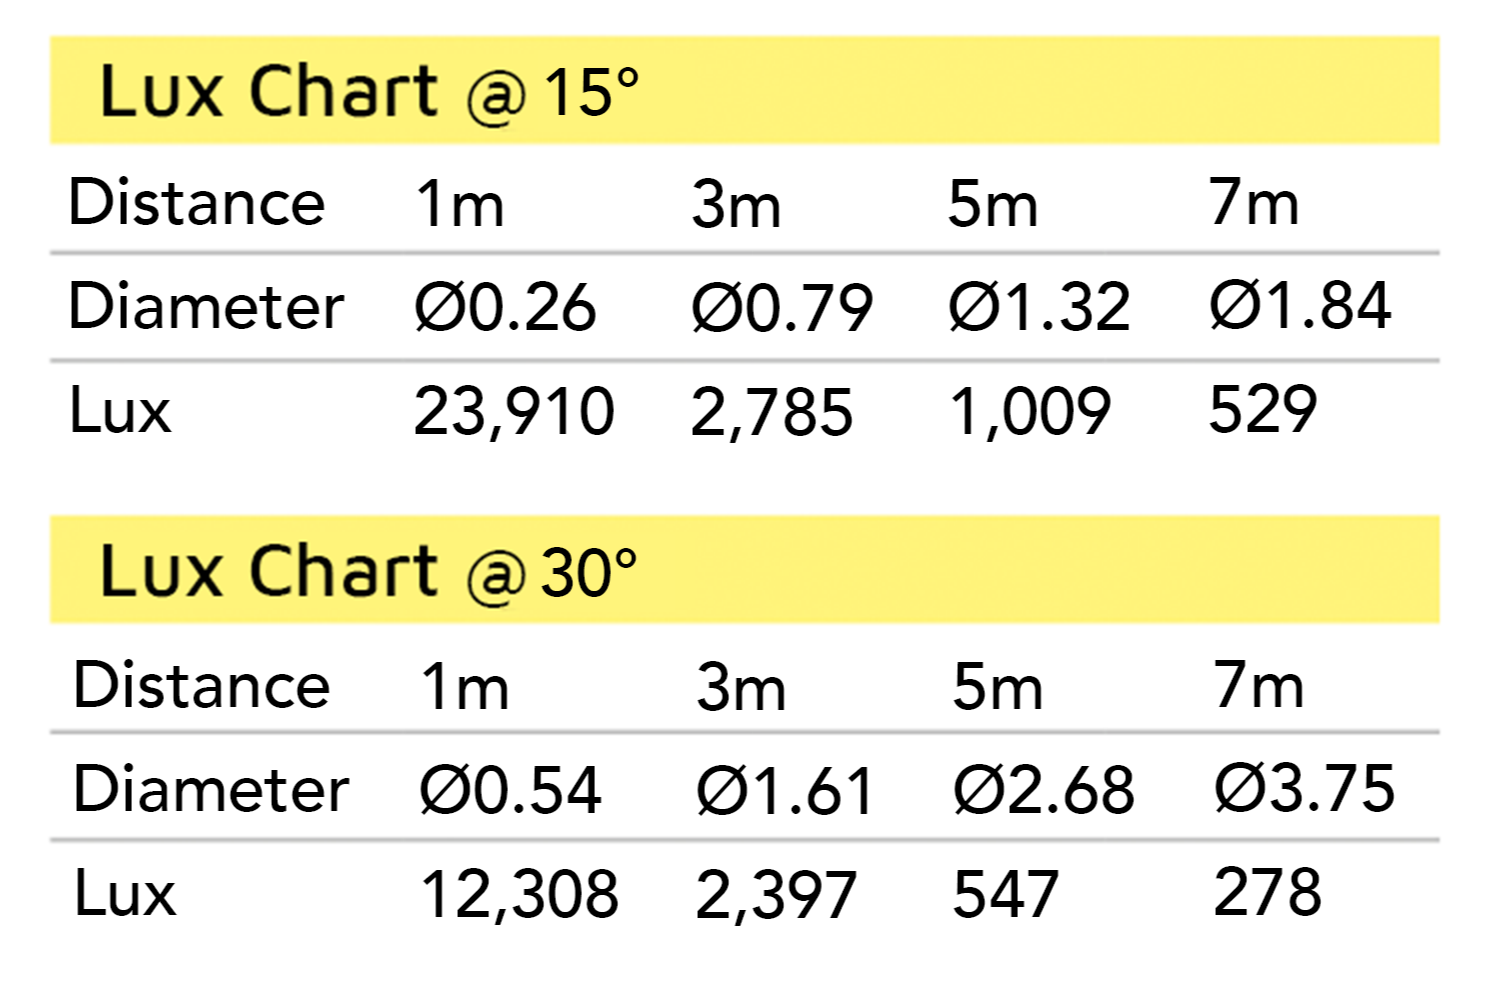Click the Ø0.79 diameter cell
The image size is (1500, 1000).
click(782, 306)
